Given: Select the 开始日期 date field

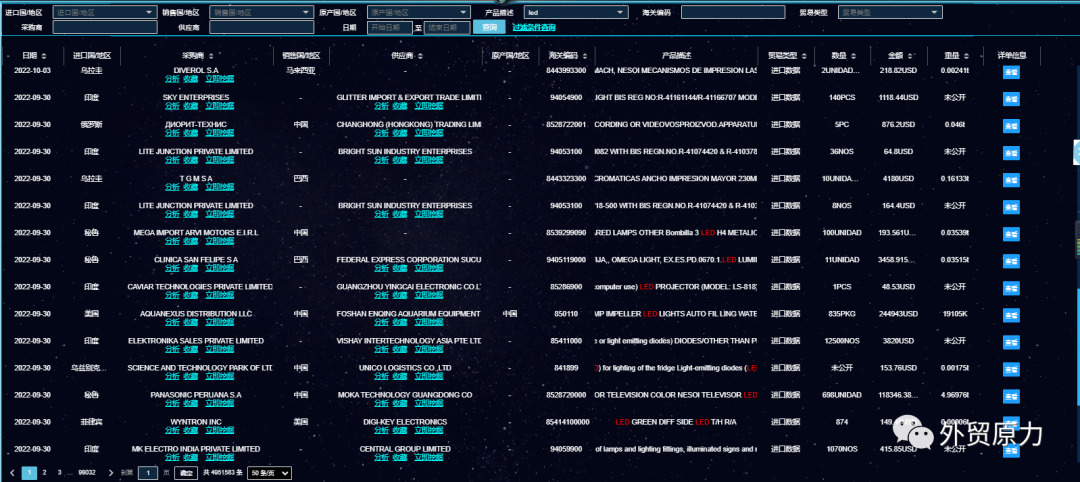Looking at the screenshot, I should coord(390,28).
